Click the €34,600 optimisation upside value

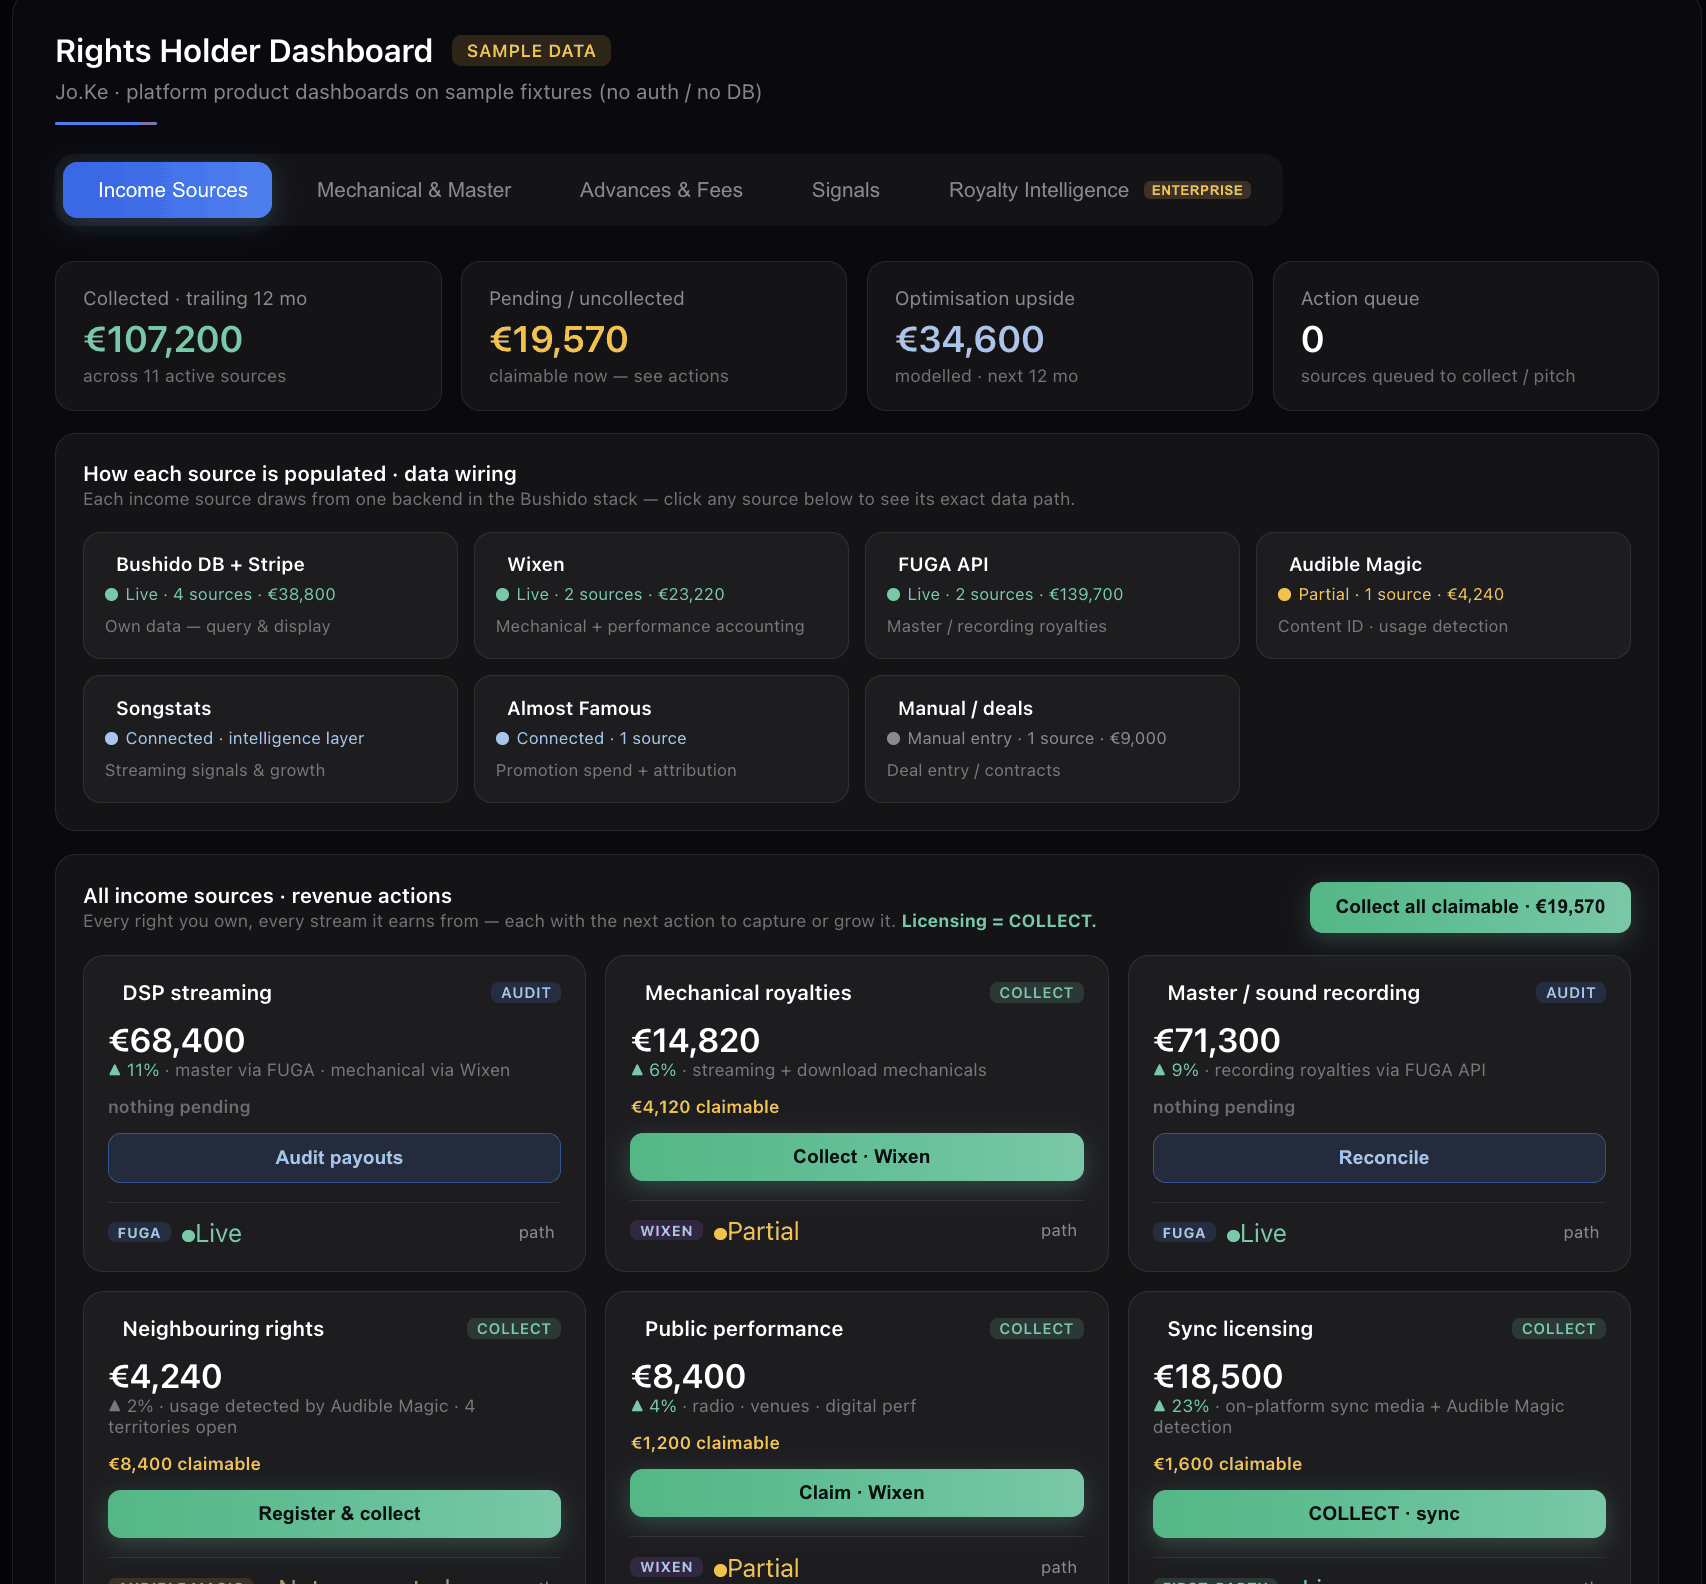tap(969, 340)
